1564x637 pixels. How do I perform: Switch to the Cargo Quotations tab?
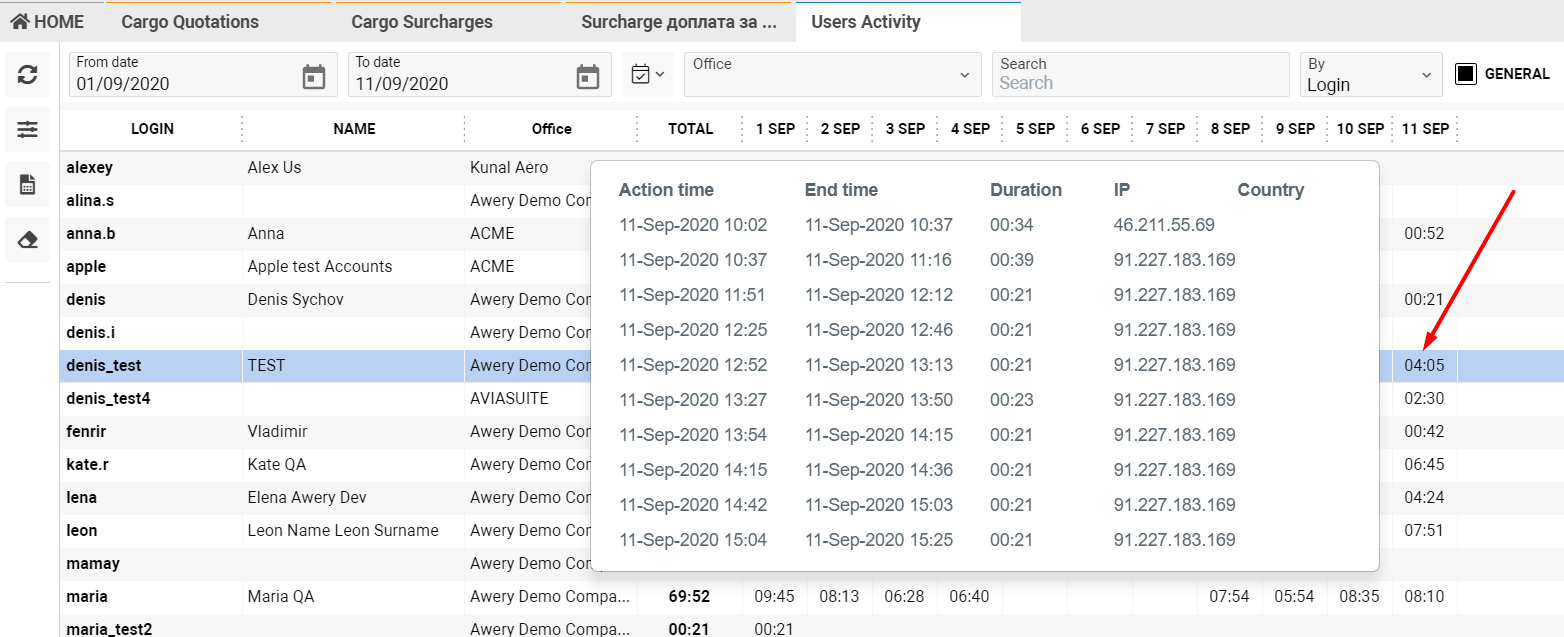tap(190, 22)
